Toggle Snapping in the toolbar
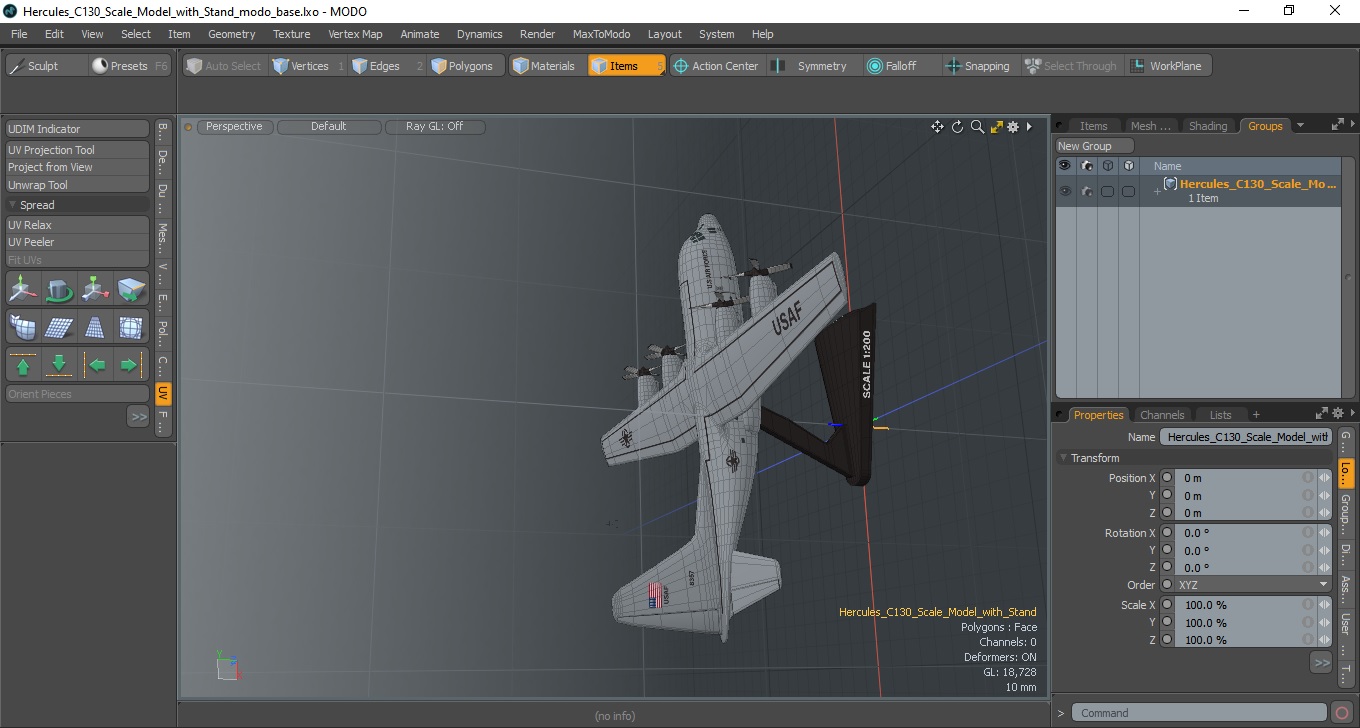This screenshot has height=728, width=1360. 980,66
